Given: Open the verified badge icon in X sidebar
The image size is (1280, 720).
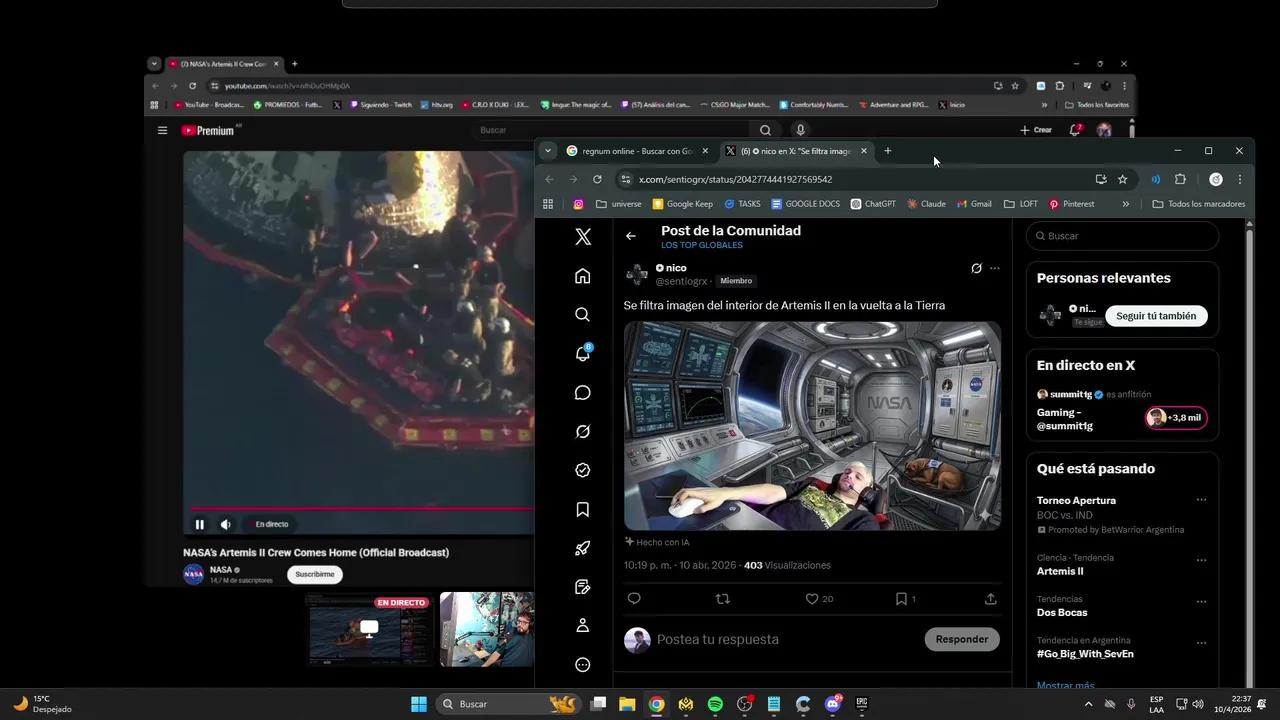Looking at the screenshot, I should tap(583, 470).
